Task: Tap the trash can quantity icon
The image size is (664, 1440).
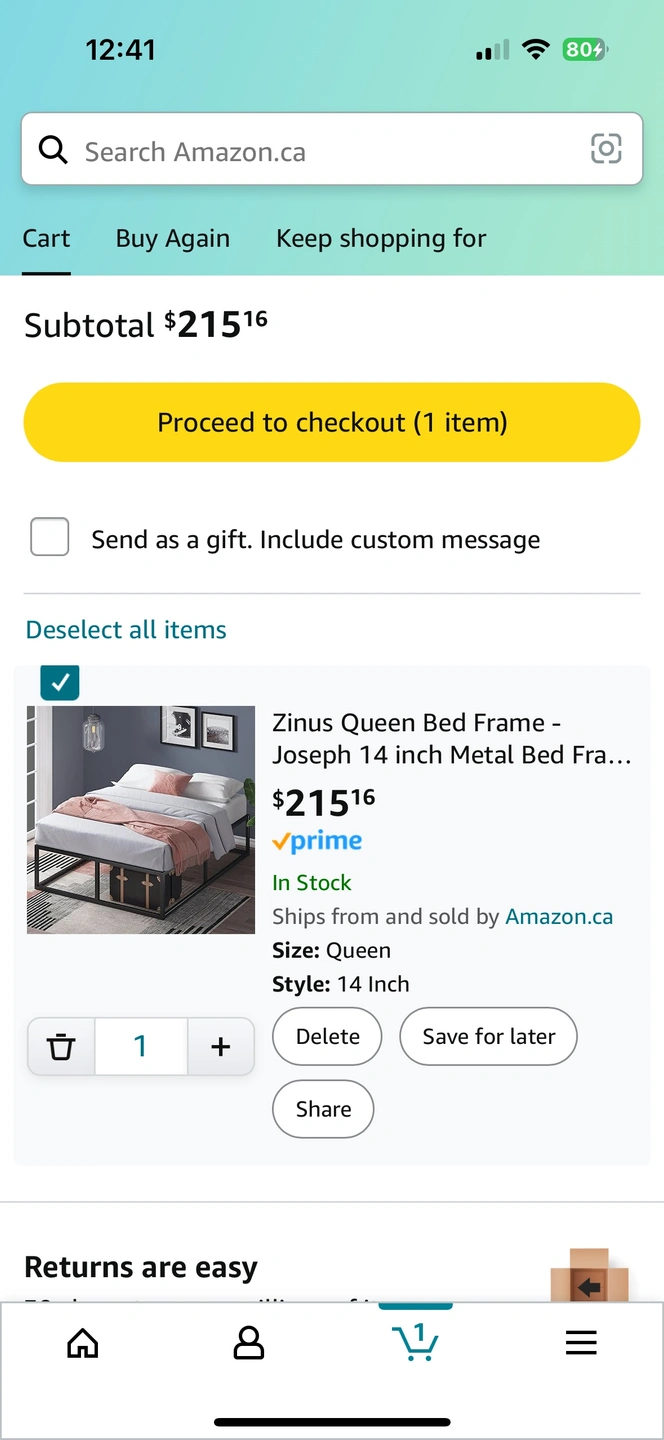Action: pos(61,1047)
